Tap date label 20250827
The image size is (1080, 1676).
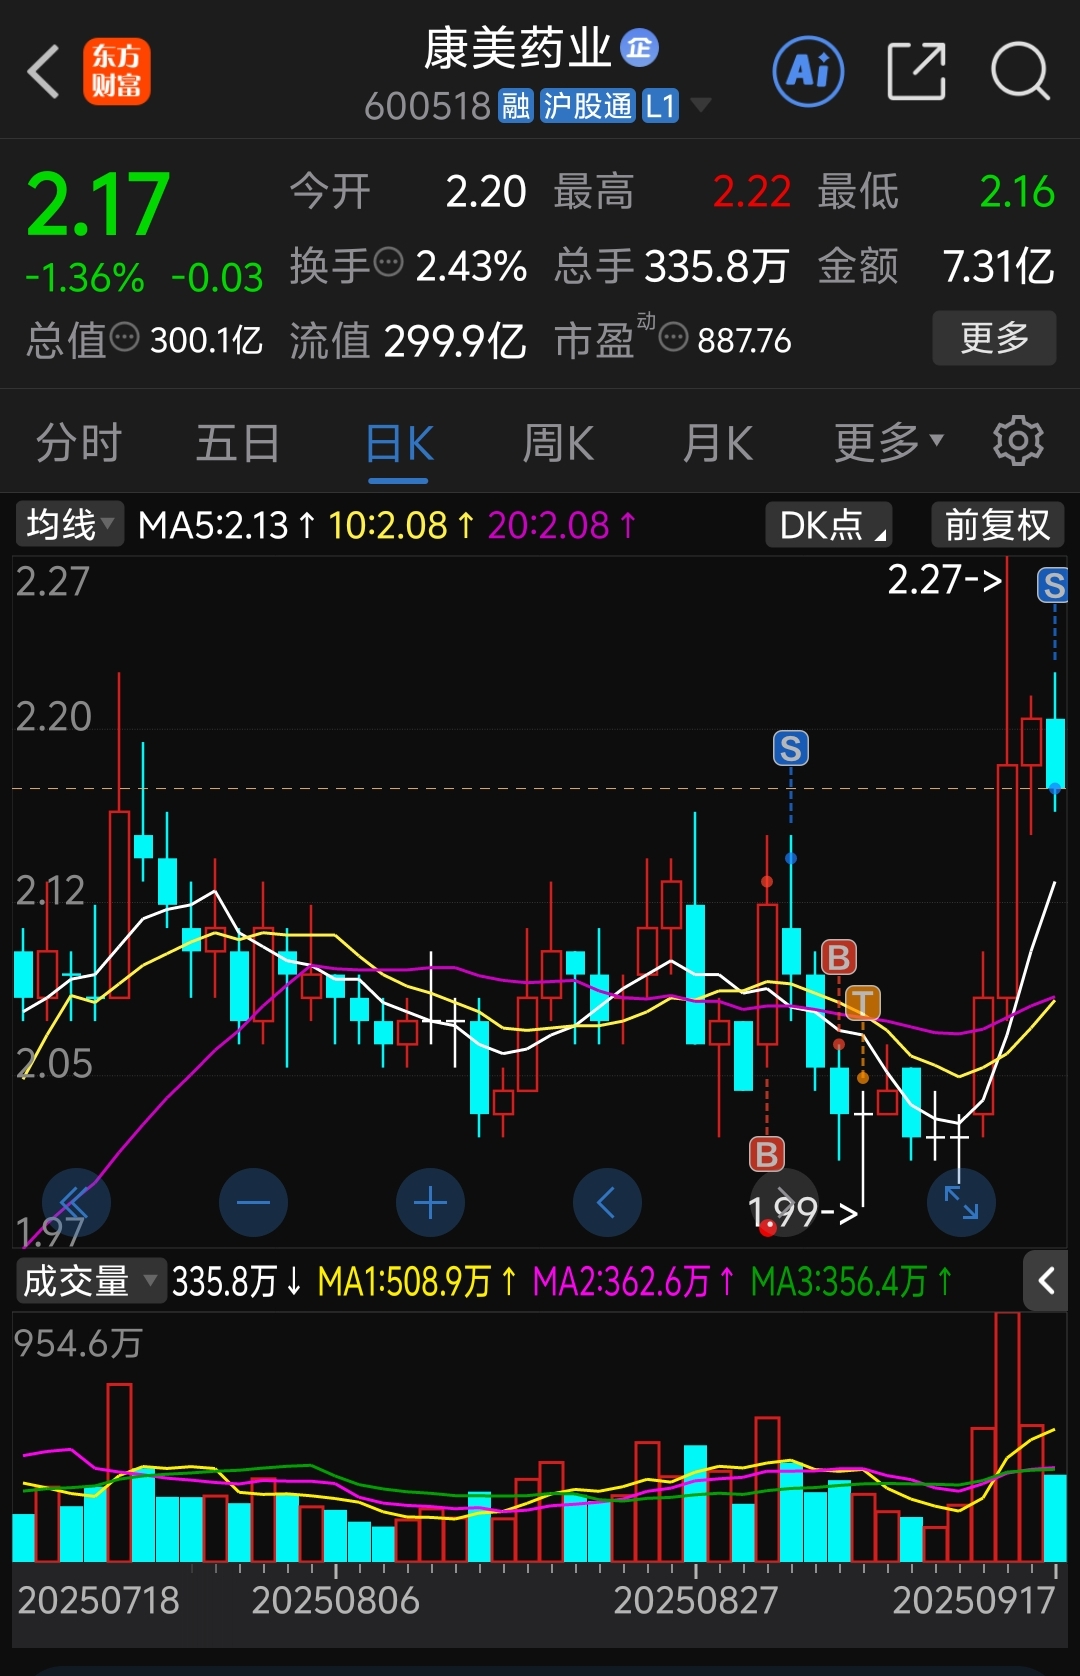click(695, 1600)
